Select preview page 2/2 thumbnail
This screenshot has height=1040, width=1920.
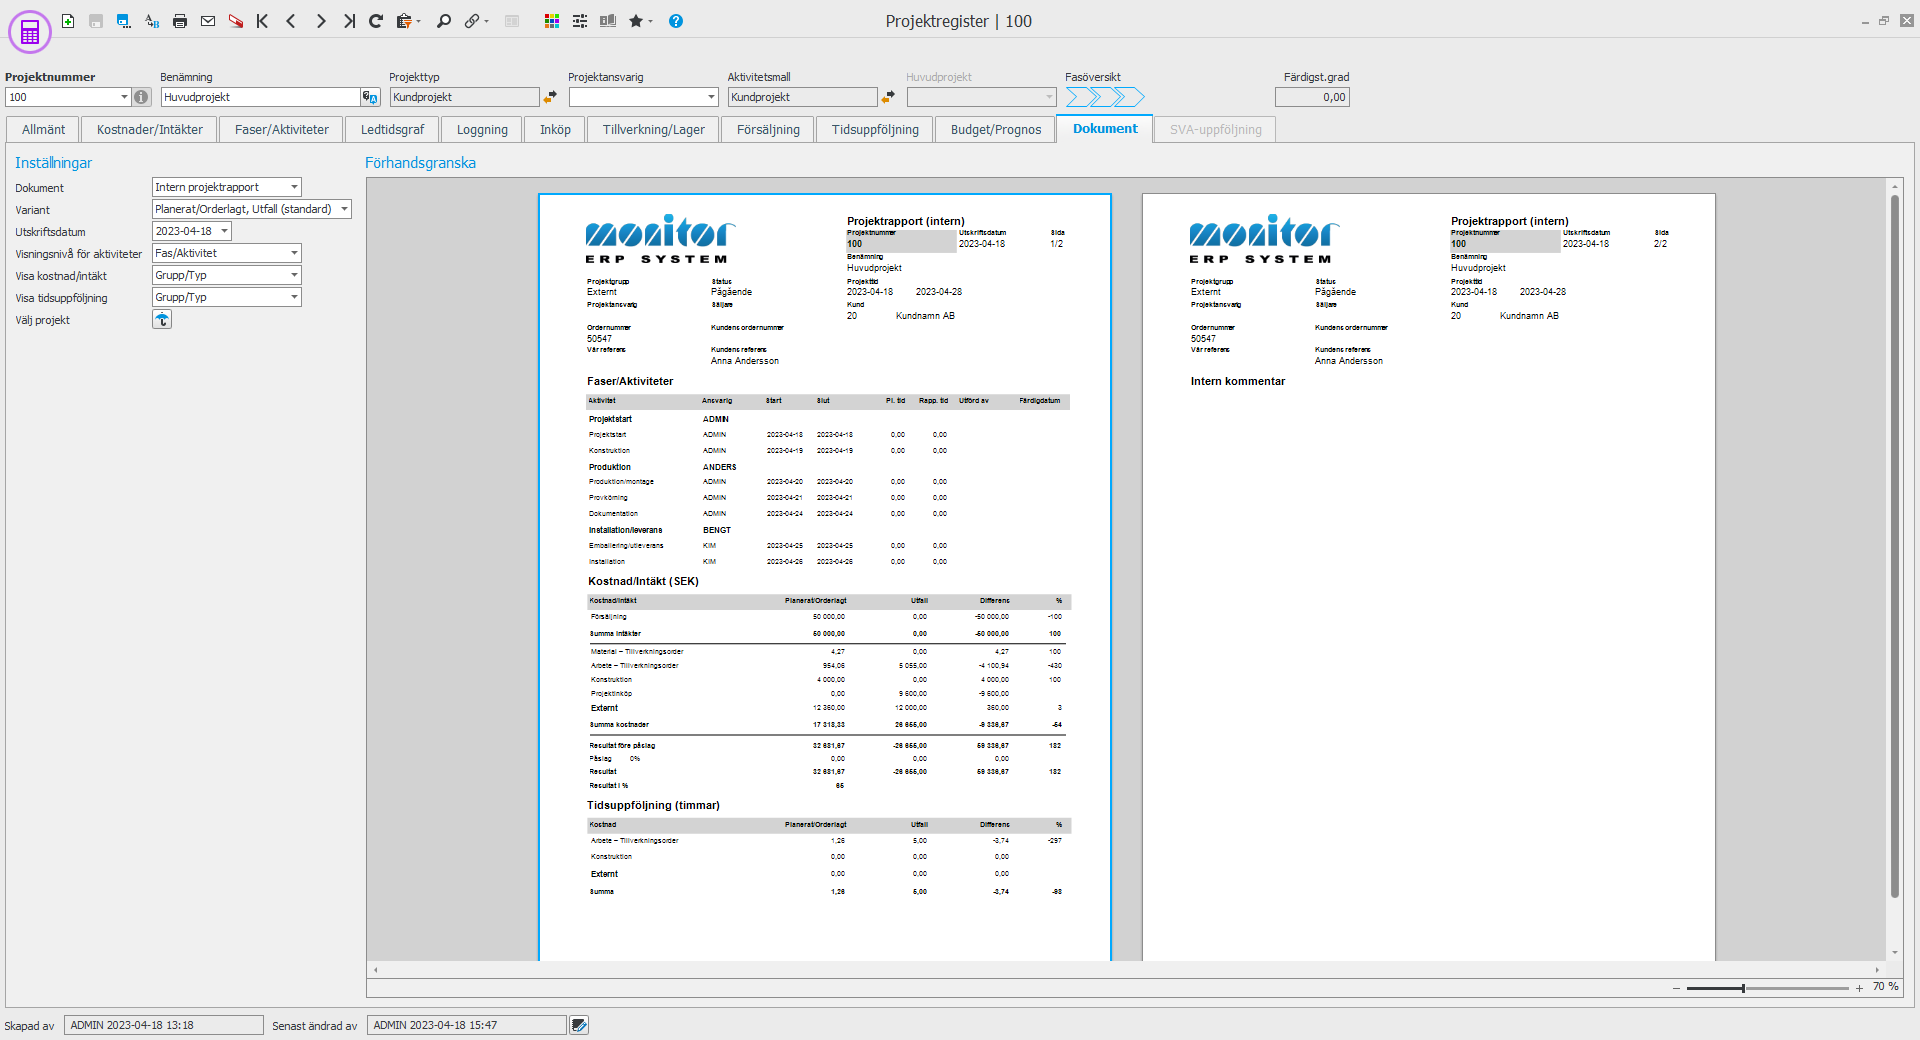point(1429,577)
